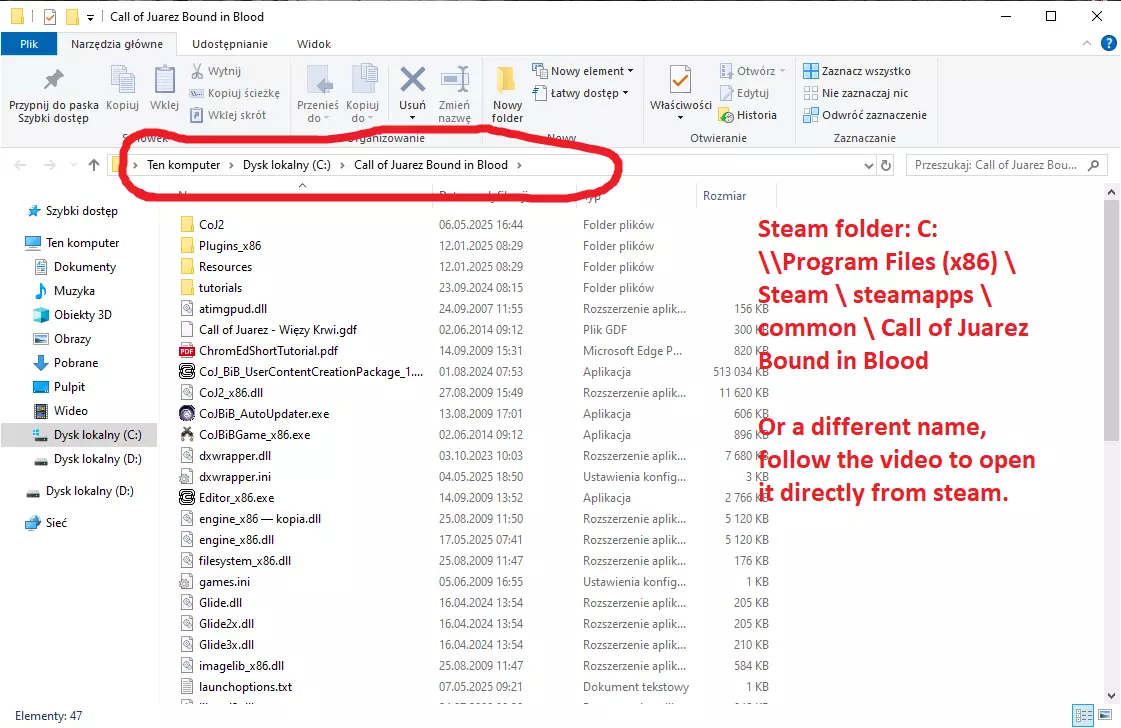The width and height of the screenshot is (1121, 728).
Task: Click Kopiuj ścieżkę option
Action: (234, 93)
